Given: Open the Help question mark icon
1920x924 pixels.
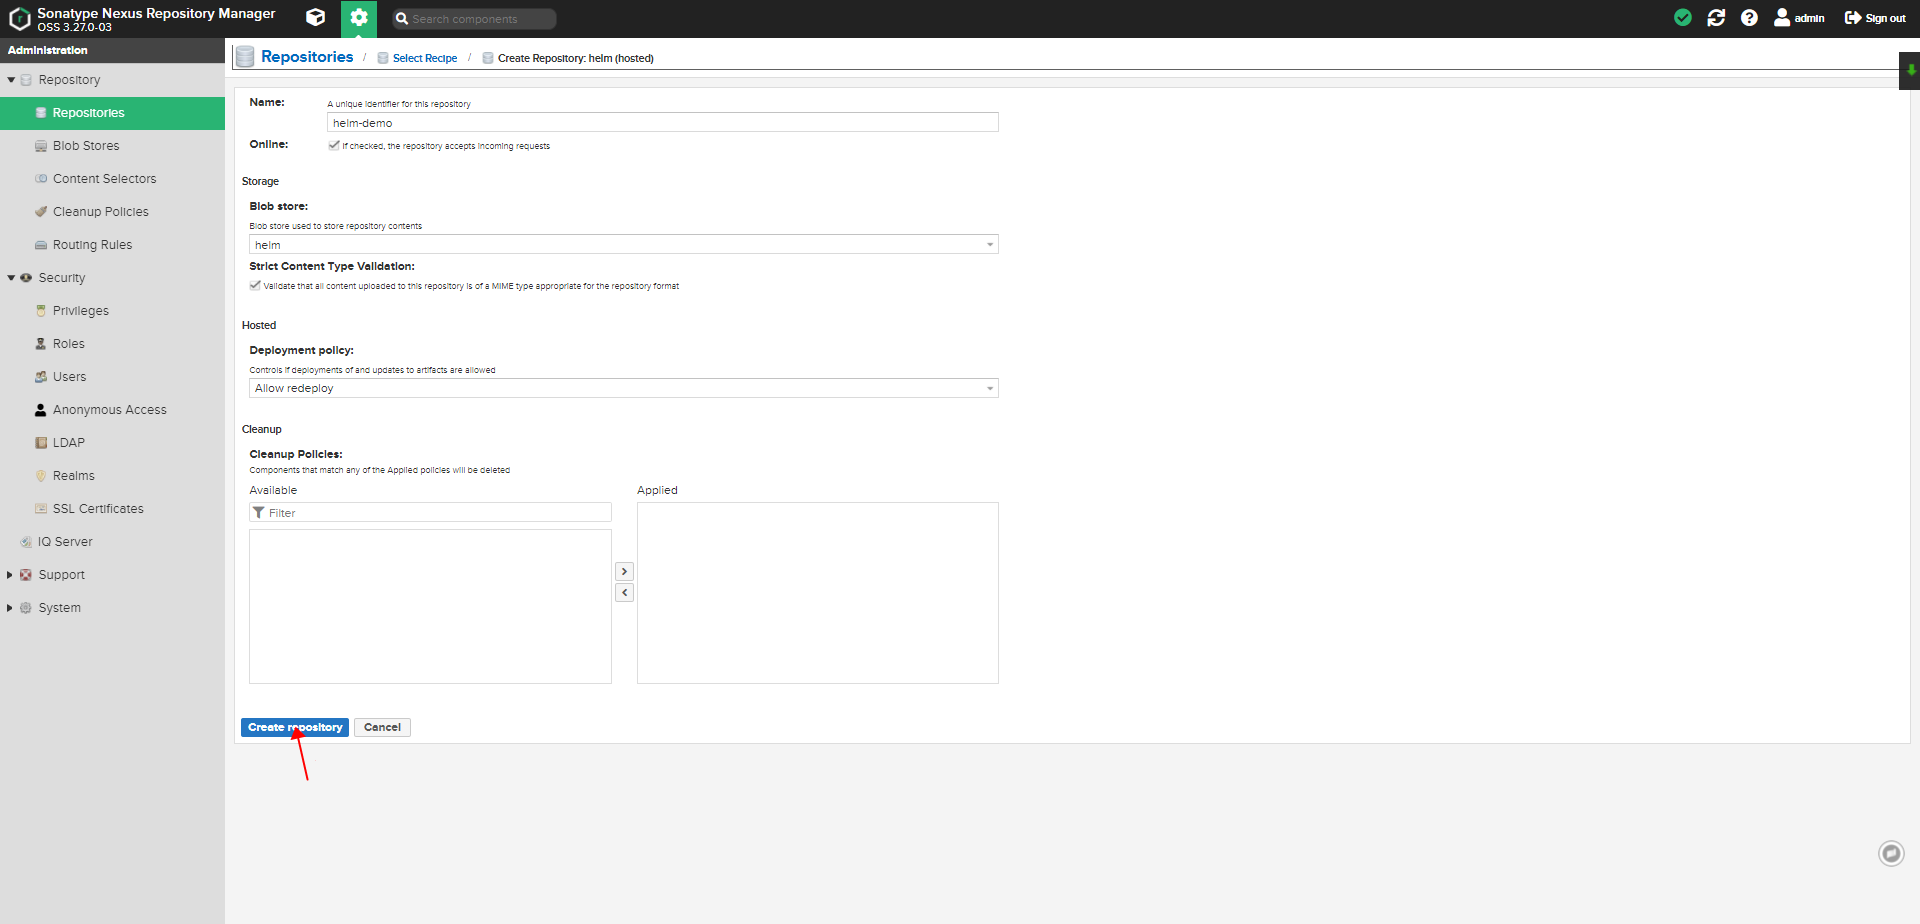Looking at the screenshot, I should pyautogui.click(x=1749, y=18).
